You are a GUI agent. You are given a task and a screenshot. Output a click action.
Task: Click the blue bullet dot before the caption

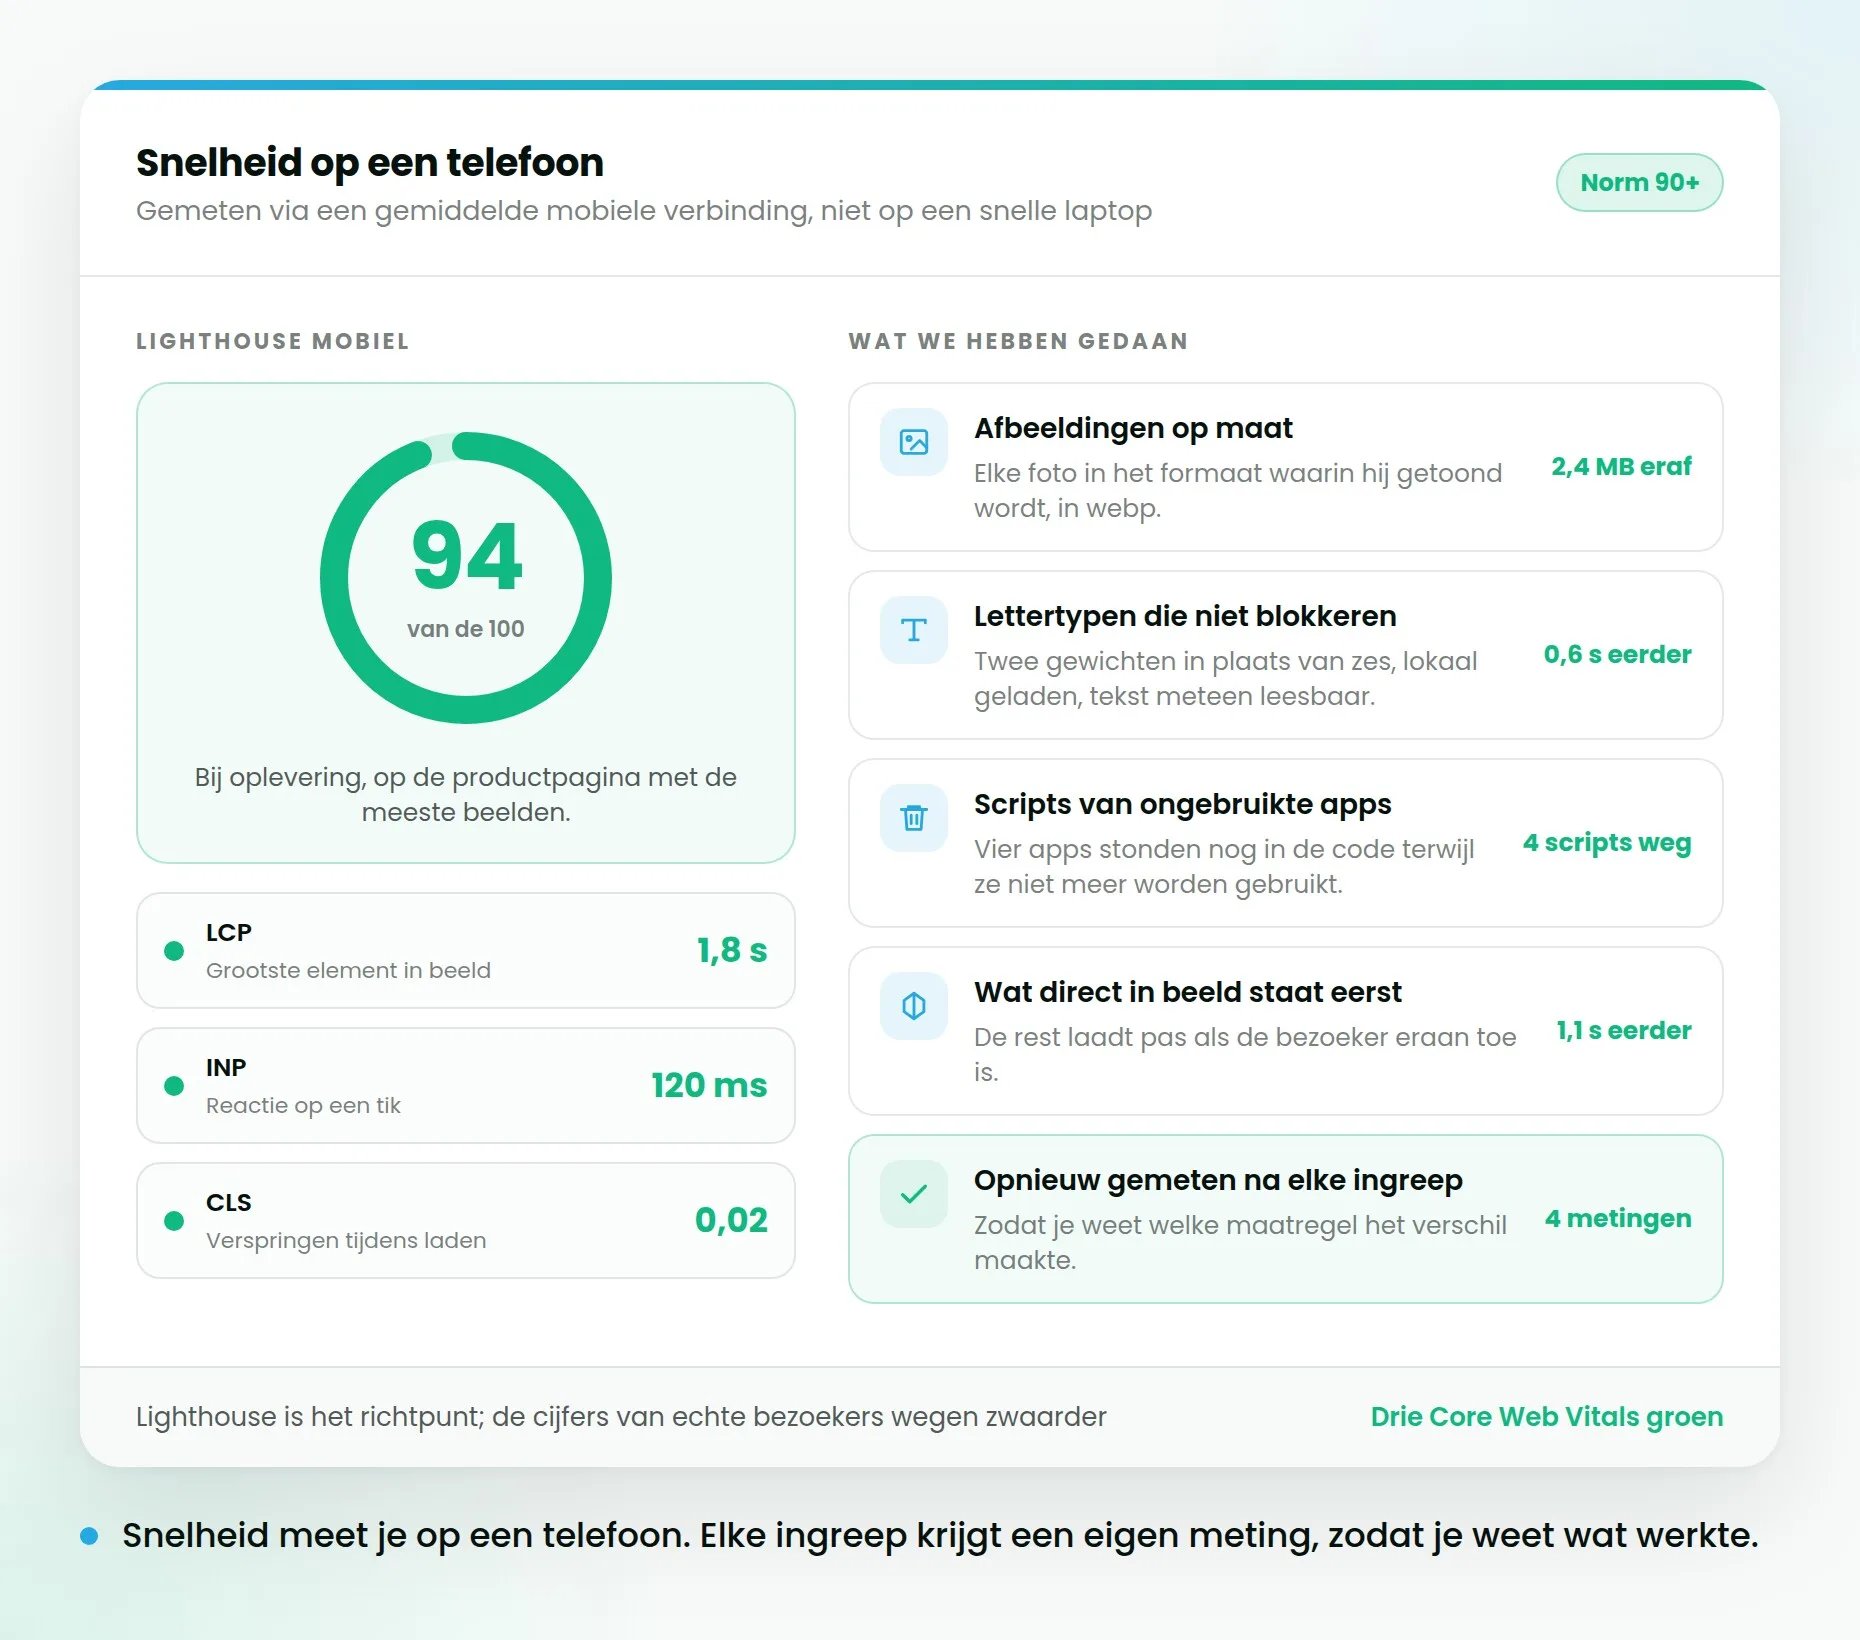pos(89,1536)
